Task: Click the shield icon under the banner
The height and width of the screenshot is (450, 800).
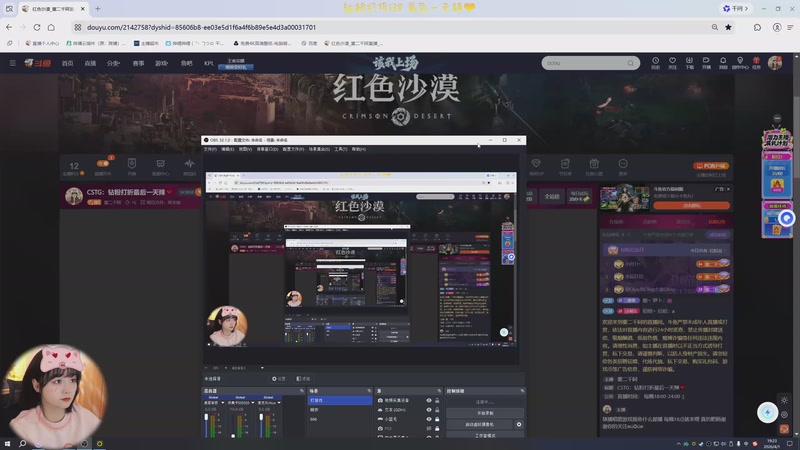Action: 132,164
